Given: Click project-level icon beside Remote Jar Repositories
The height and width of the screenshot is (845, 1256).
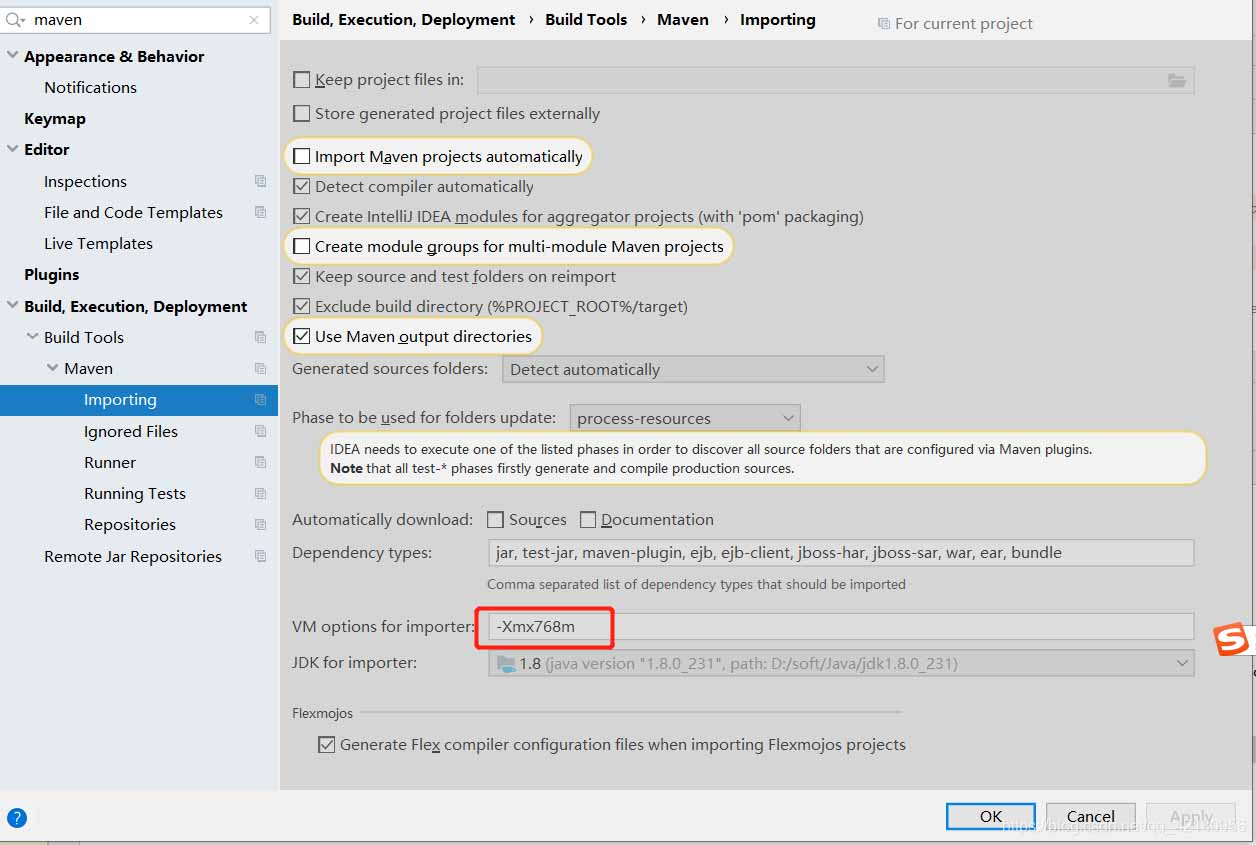Looking at the screenshot, I should pyautogui.click(x=260, y=556).
